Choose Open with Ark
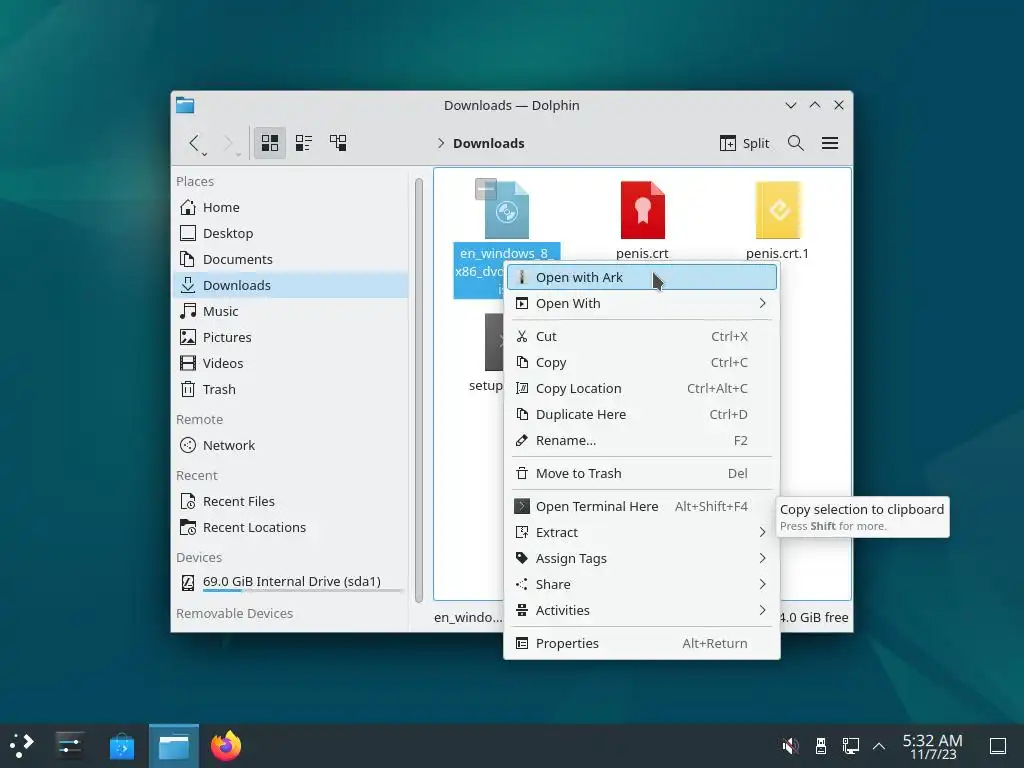Image resolution: width=1024 pixels, height=768 pixels. click(642, 278)
